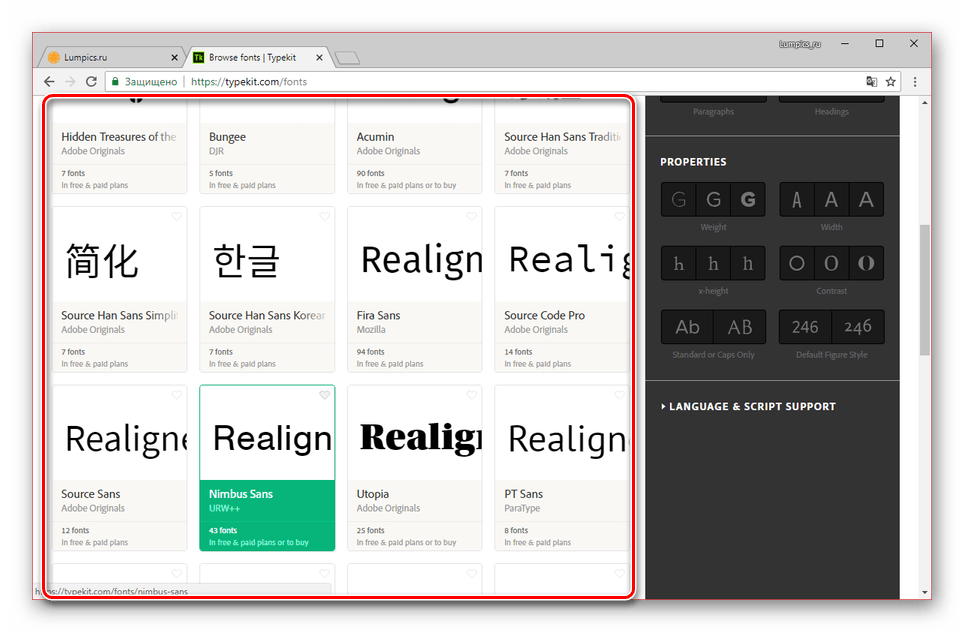Screen dimensions: 964x632
Task: Select old-style figures 246 option
Action: 858,327
